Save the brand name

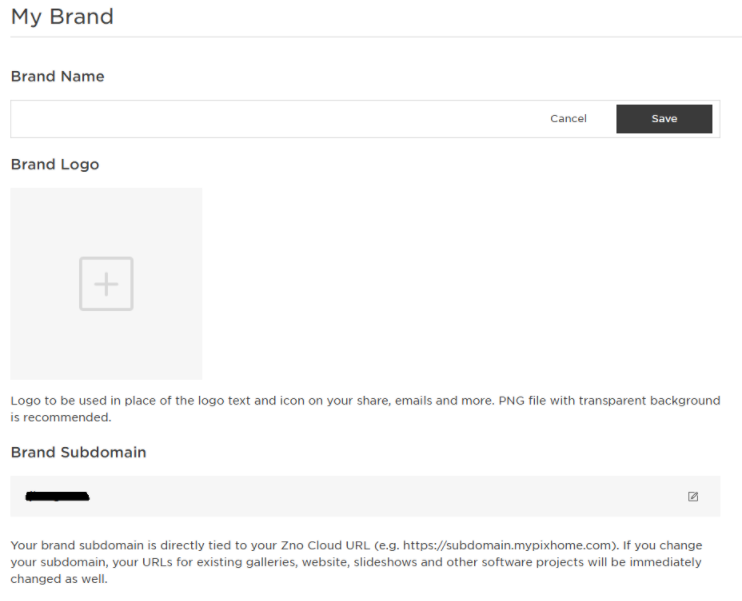664,119
